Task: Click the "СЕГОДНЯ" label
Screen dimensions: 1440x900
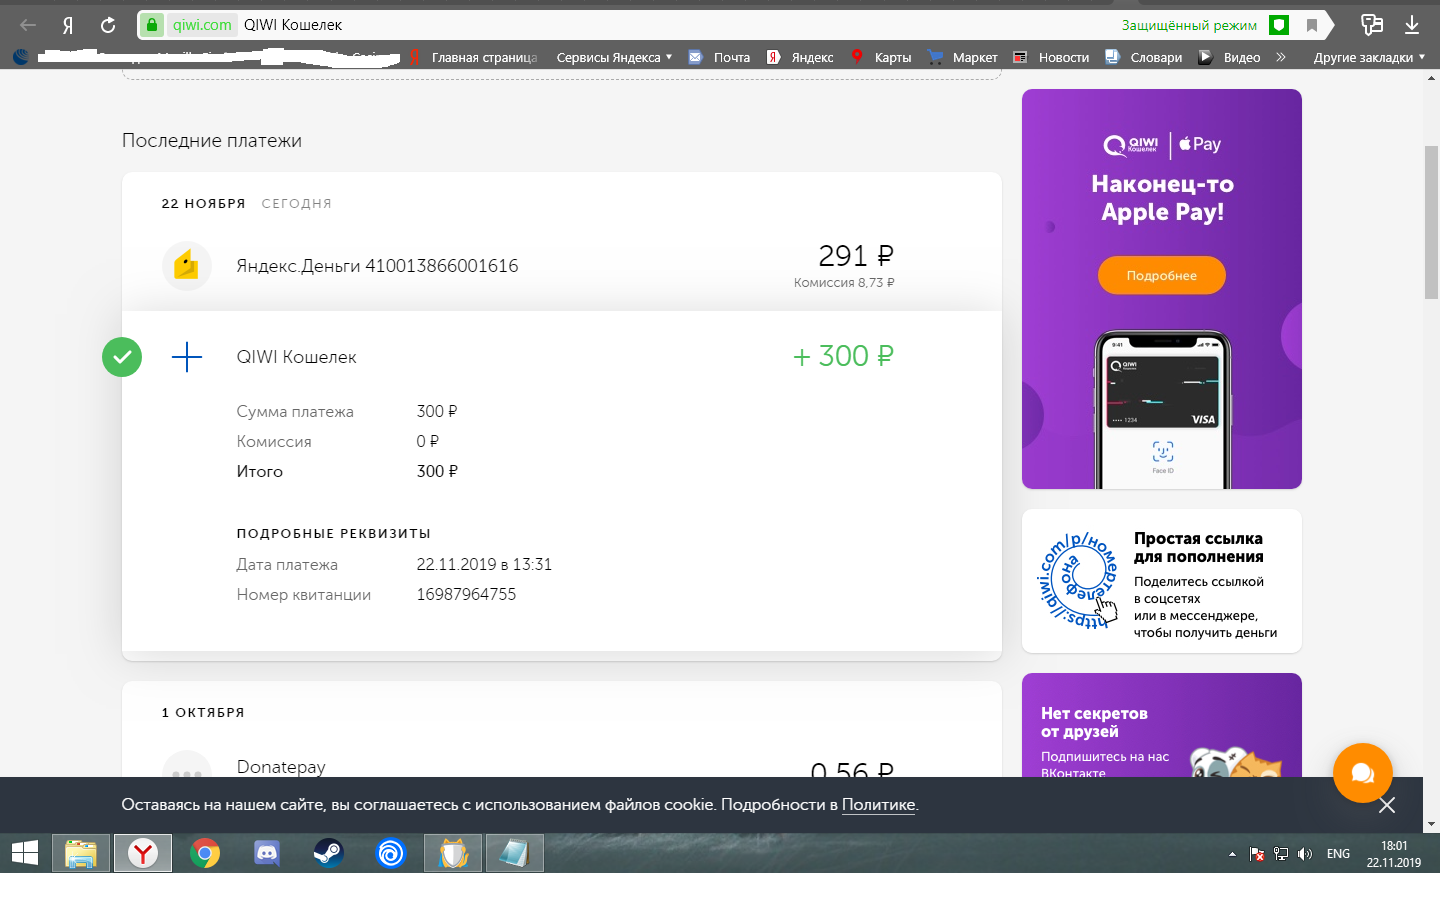Action: click(x=297, y=203)
